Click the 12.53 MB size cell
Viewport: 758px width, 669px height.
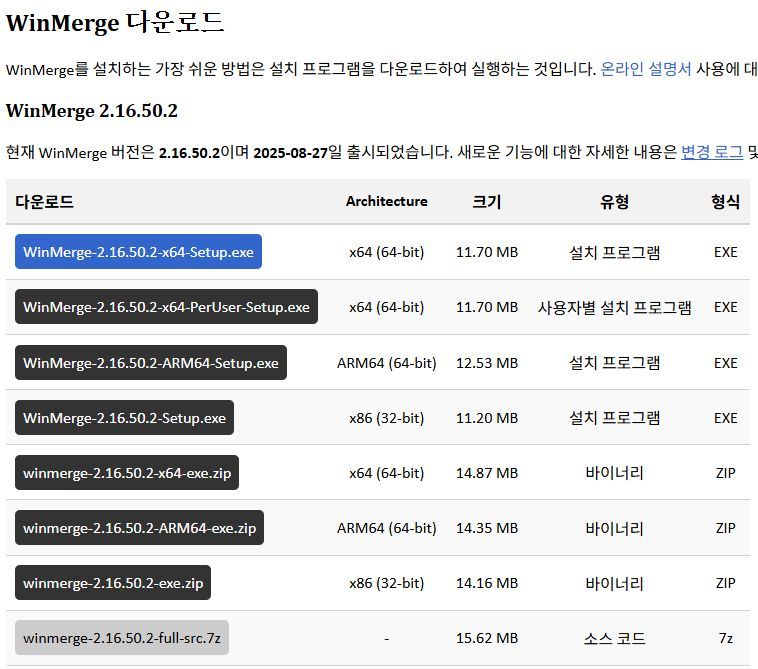pyautogui.click(x=487, y=363)
